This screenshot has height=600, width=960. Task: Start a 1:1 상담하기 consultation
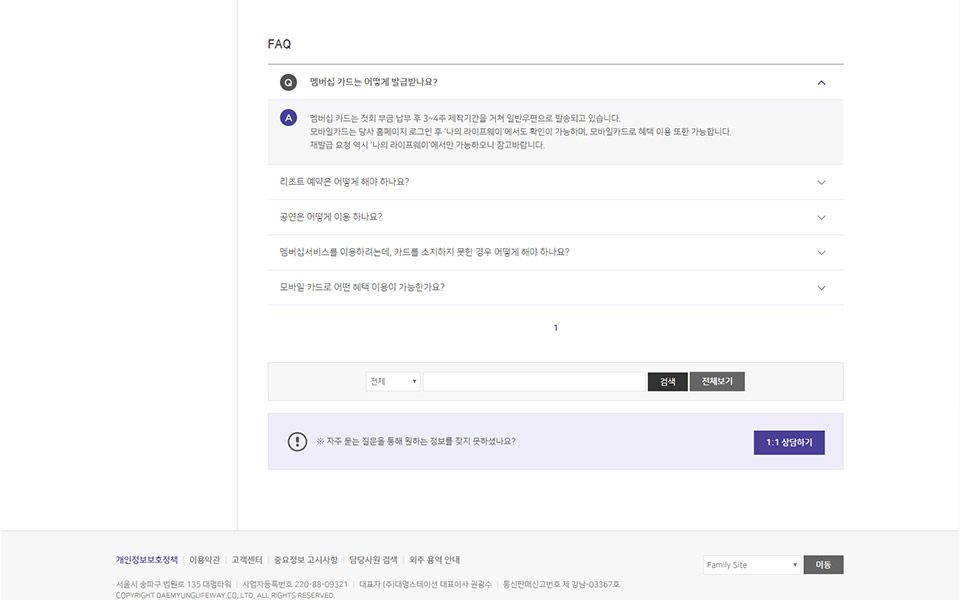pyautogui.click(x=789, y=442)
